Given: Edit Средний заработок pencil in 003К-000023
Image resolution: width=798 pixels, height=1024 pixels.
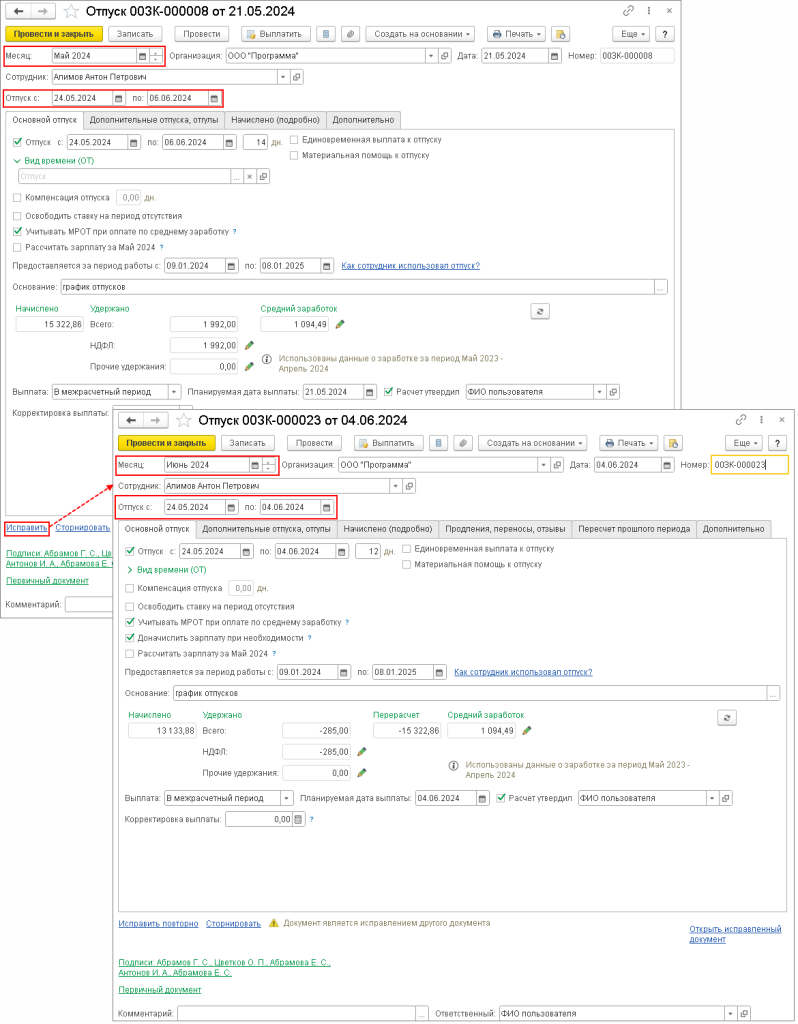Looking at the screenshot, I should coord(527,731).
